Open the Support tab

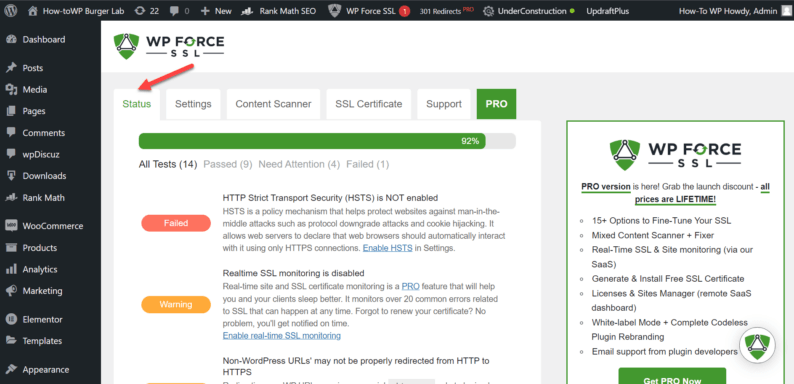(444, 104)
